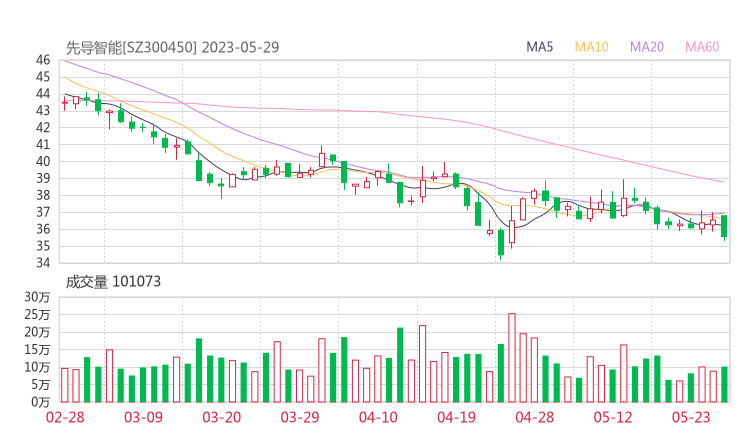
Task: Click the 05-12 date label
Action: coord(613,417)
